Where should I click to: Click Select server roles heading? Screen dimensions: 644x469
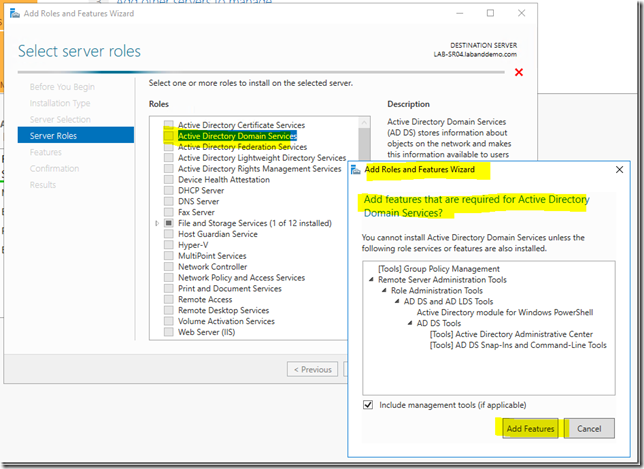coord(79,51)
